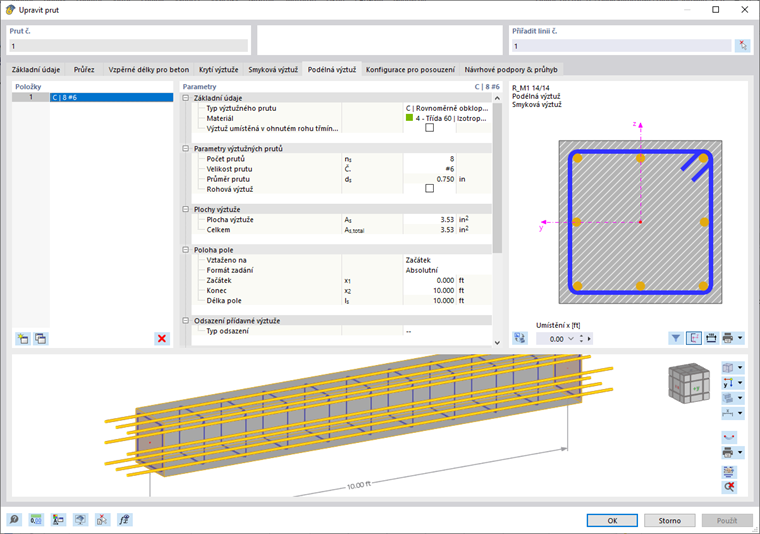Collapse the 'Základní údaje' parameter group

(x=186, y=98)
